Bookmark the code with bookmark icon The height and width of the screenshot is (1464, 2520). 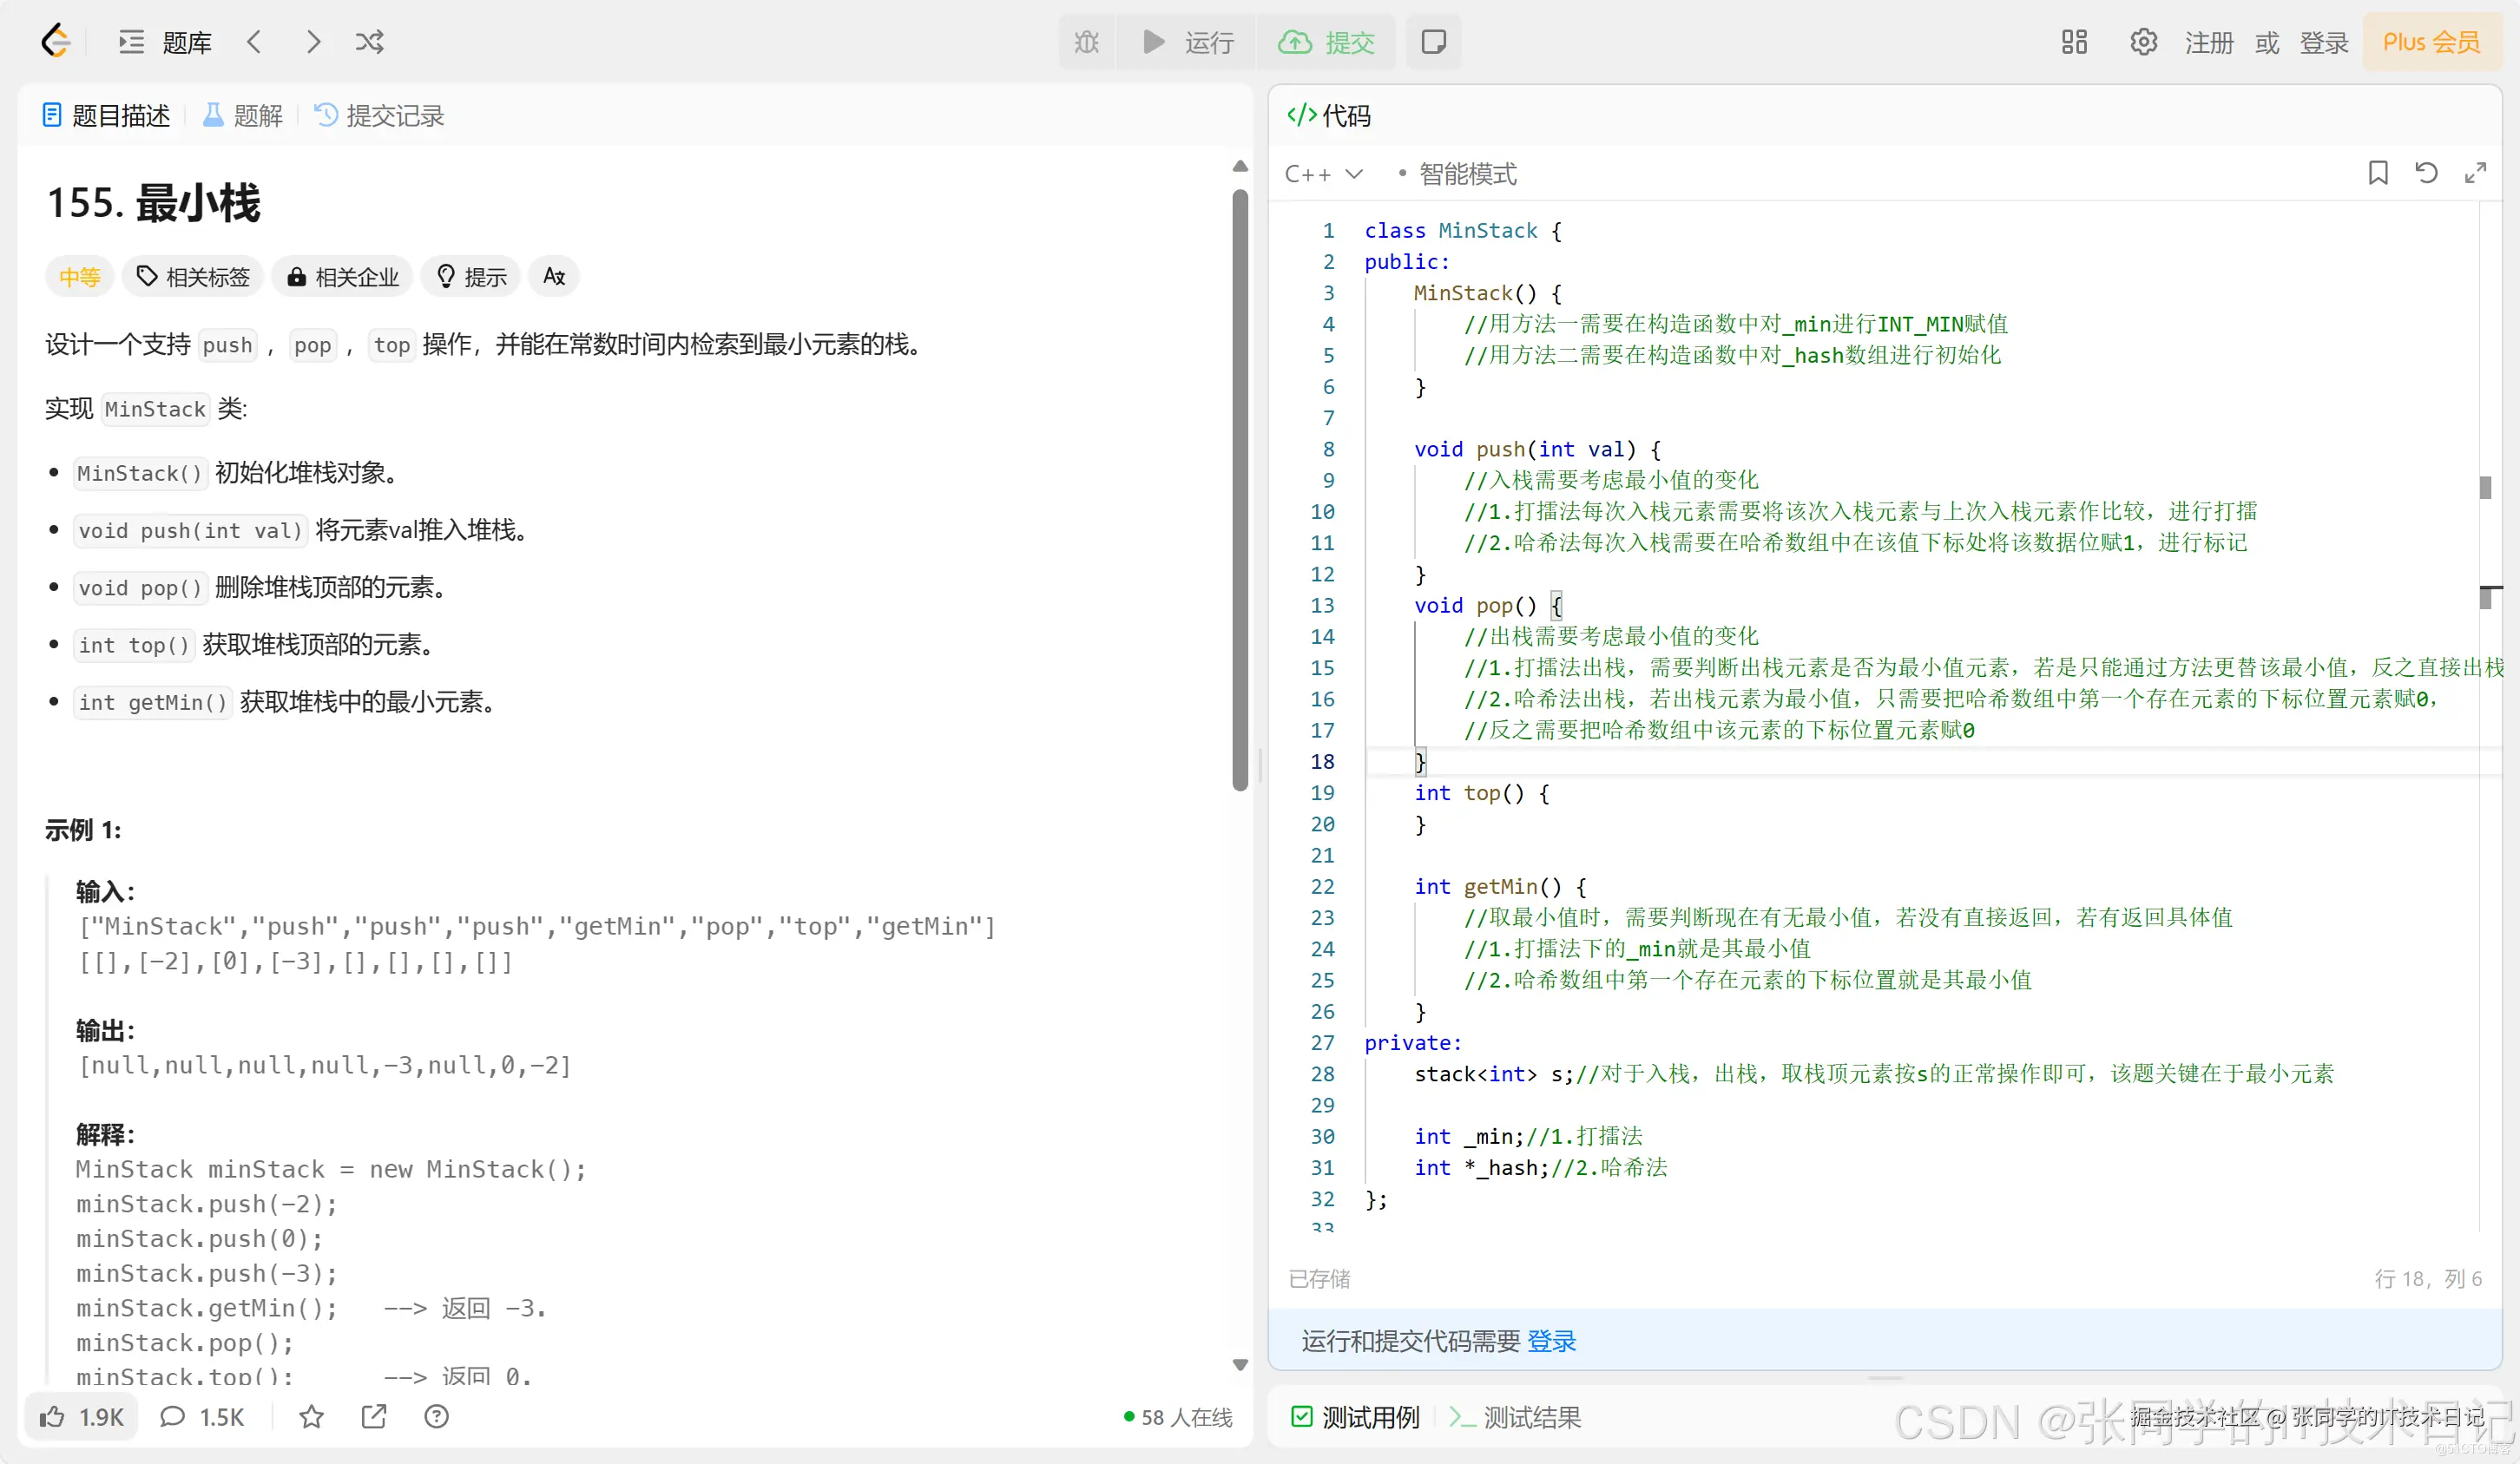[2378, 173]
